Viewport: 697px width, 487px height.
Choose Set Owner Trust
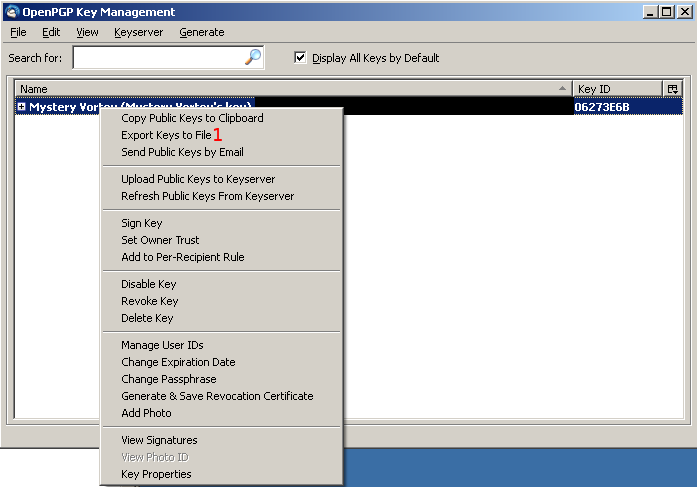pos(221,240)
